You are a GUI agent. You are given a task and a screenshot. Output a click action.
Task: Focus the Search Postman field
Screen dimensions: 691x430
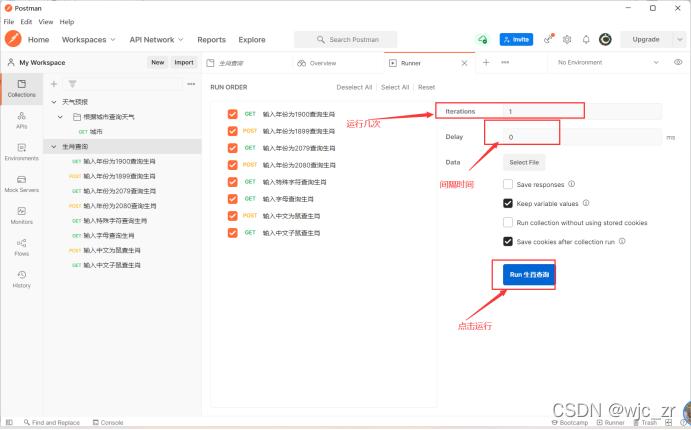pos(346,39)
